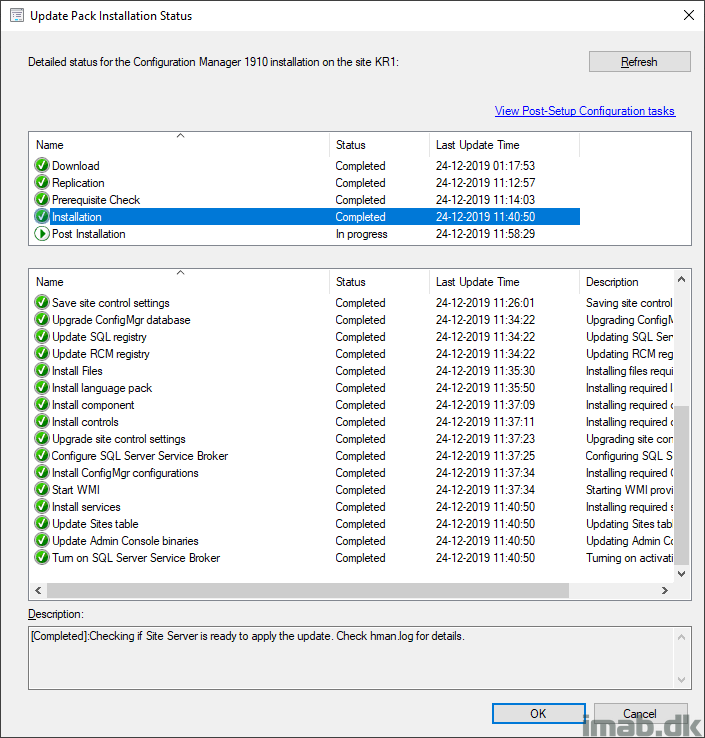Select the Install language pack step name
Viewport: 705px width, 738px height.
pos(102,388)
